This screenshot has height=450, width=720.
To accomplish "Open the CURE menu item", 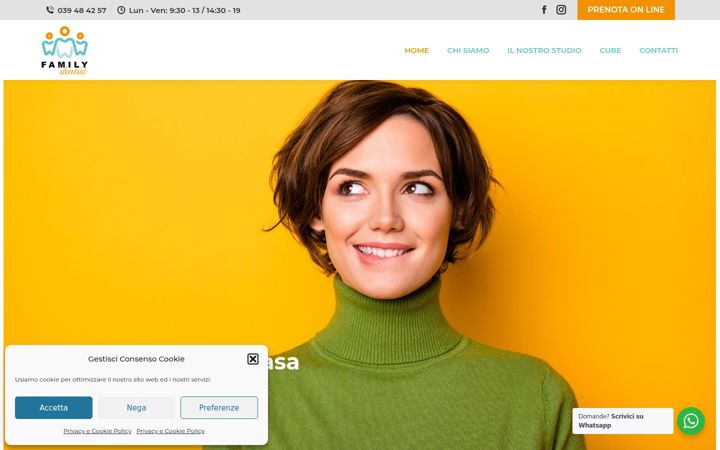I will coord(610,51).
